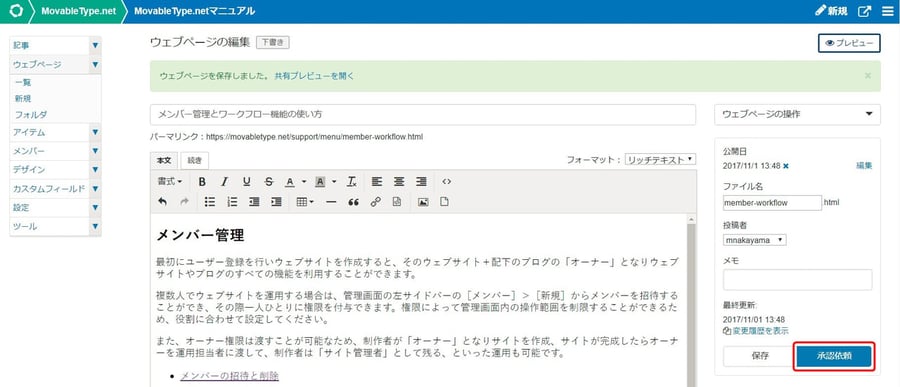900x387 pixels.
Task: Insert an image into the body
Action: coord(423,202)
